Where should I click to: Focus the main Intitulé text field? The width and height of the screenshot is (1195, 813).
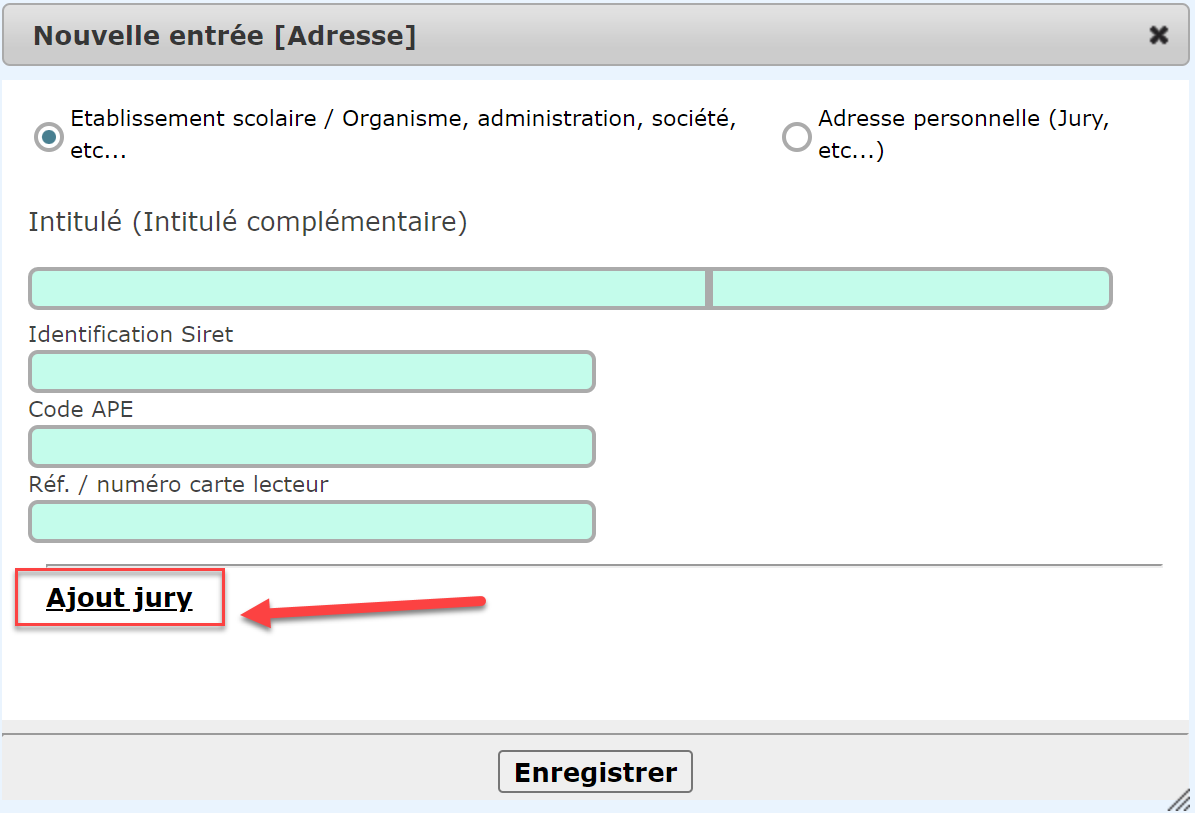[x=368, y=289]
